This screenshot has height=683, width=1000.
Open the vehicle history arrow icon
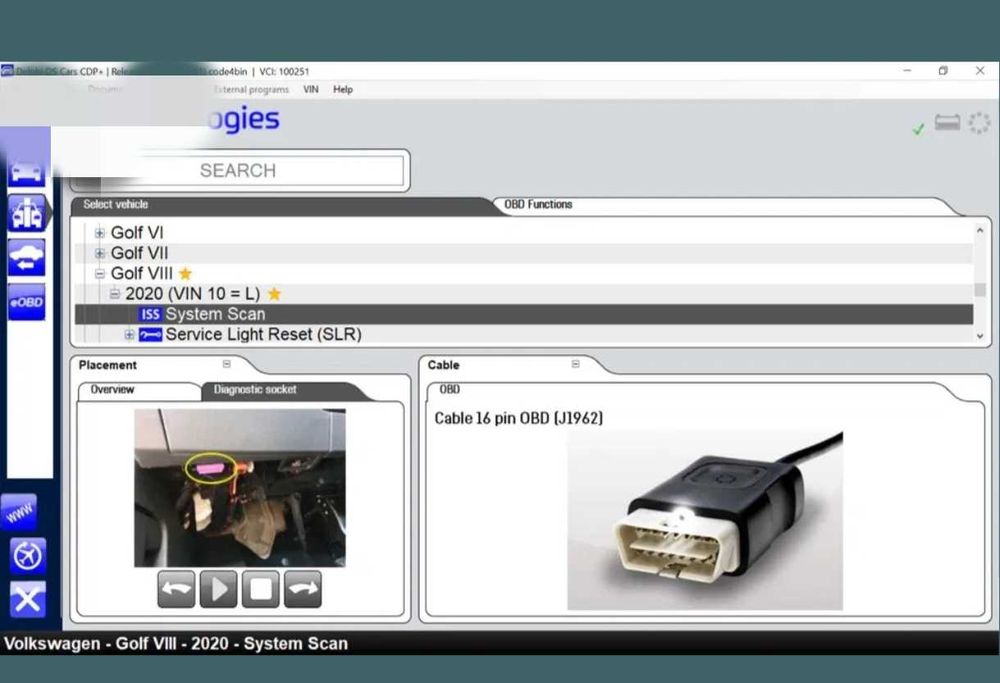26,258
